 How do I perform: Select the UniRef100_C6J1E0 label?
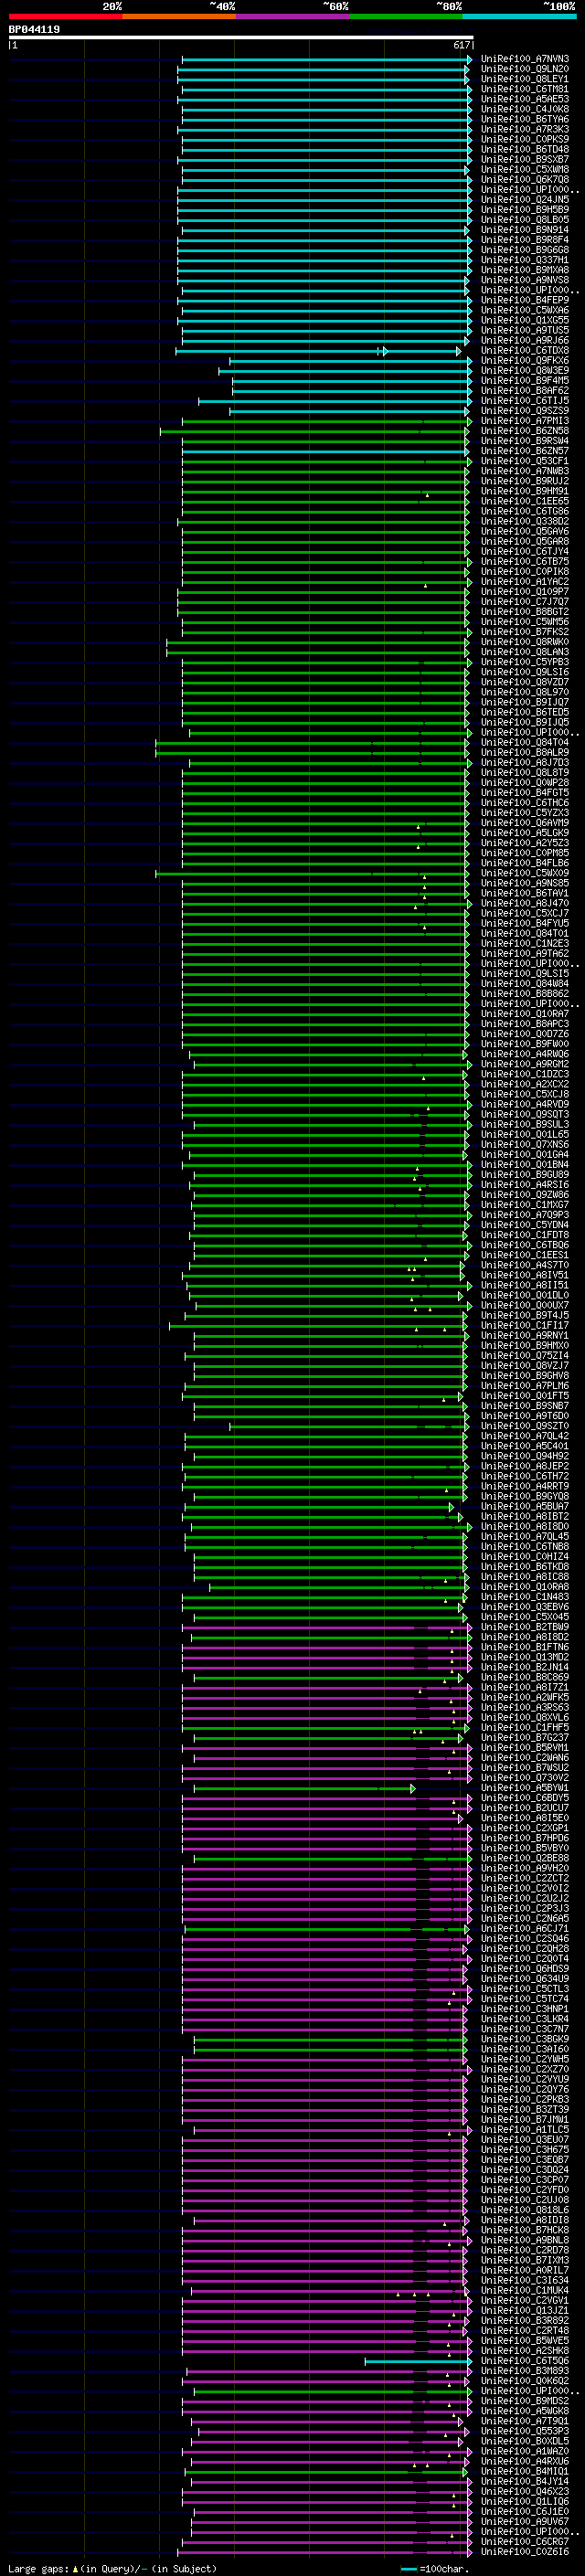point(524,2511)
